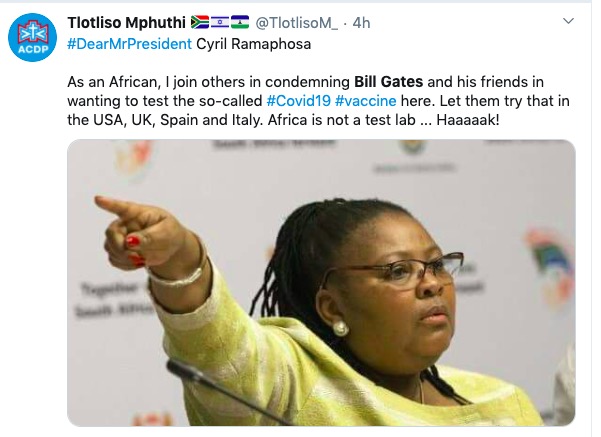Viewport: 601px width, 437px height.
Task: Open the tweet's more-options chevron
Action: [568, 21]
